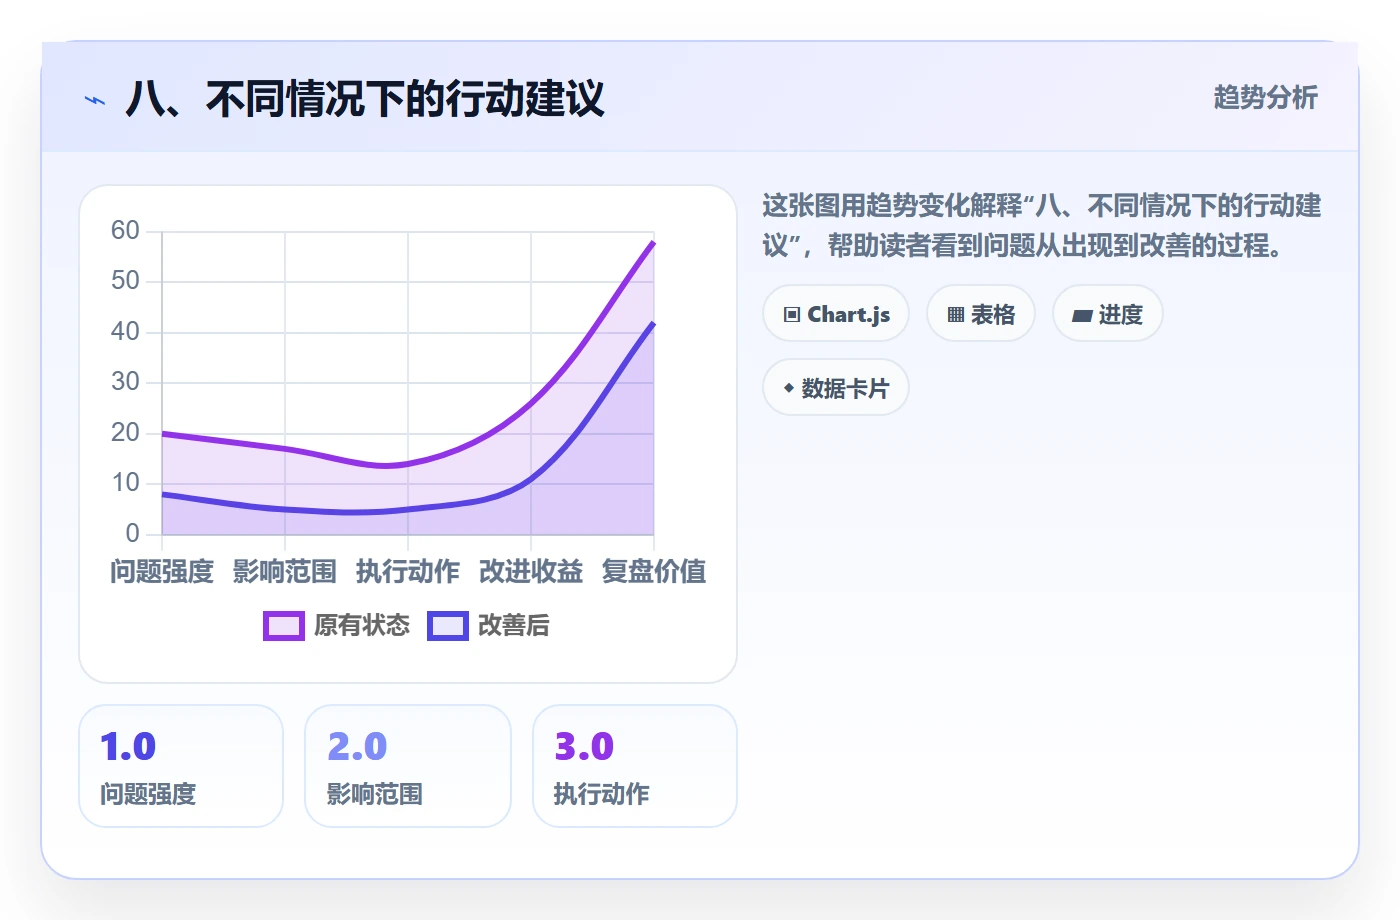1400x920 pixels.
Task: Click the heading 八、不同情况下的行动建议
Action: tap(365, 99)
